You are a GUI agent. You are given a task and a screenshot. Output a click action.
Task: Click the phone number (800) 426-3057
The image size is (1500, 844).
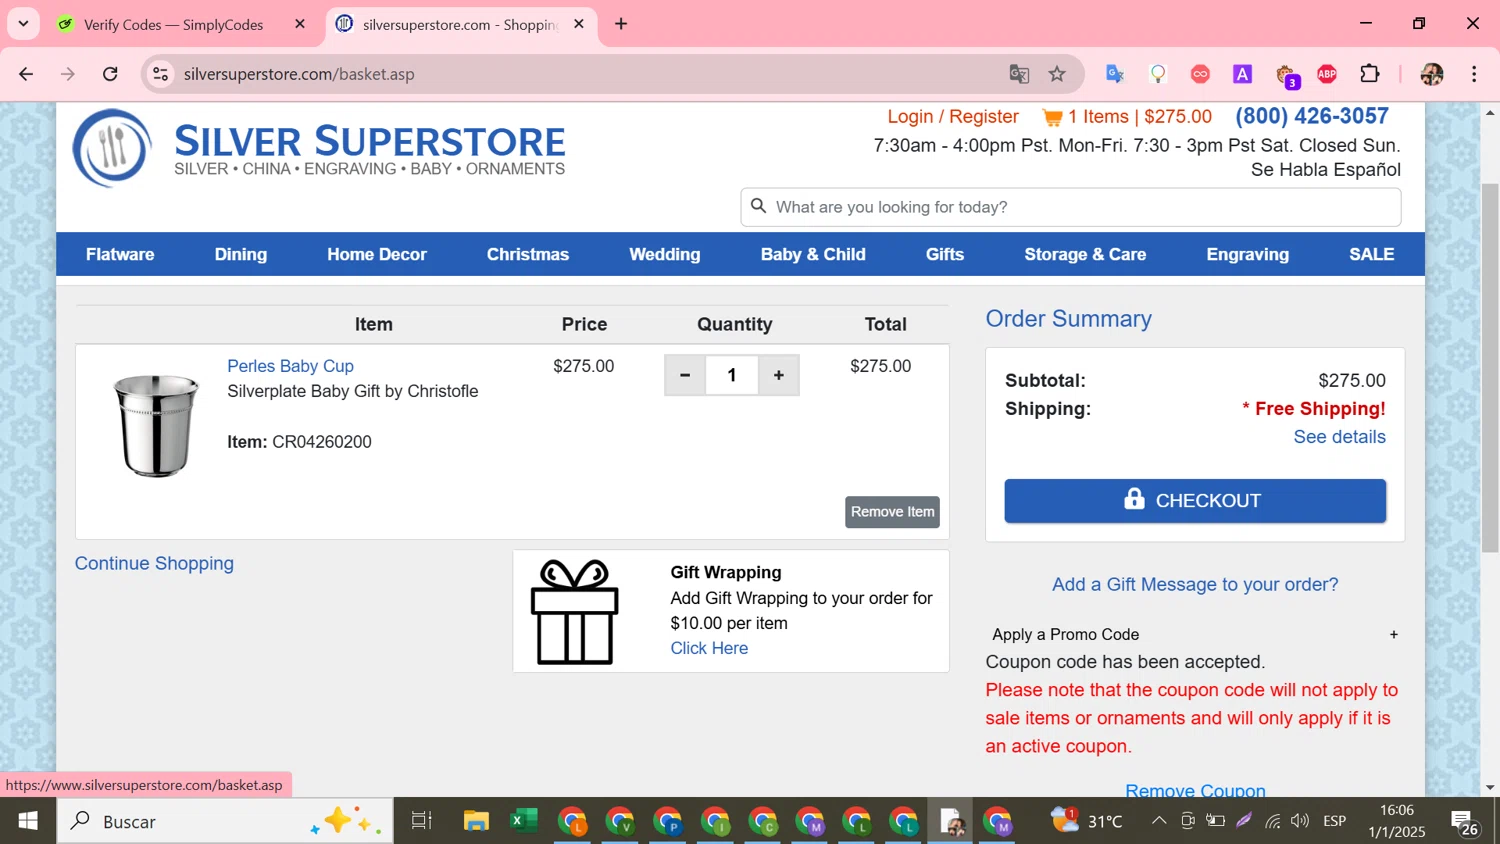click(1312, 116)
